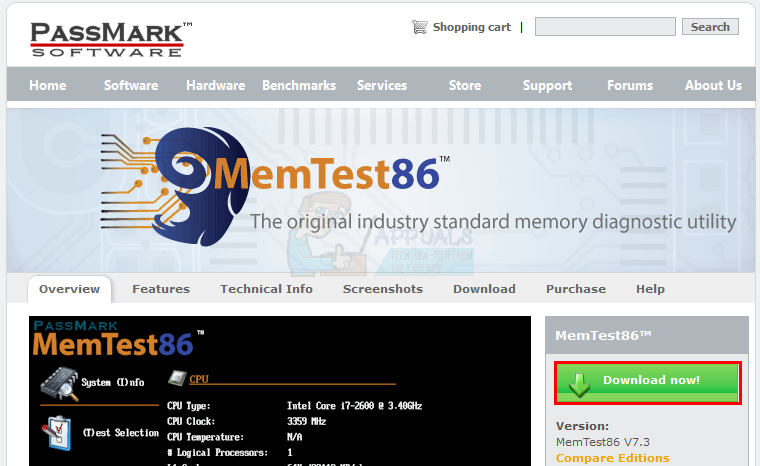
Task: Open the Shopping cart link
Action: 472,27
